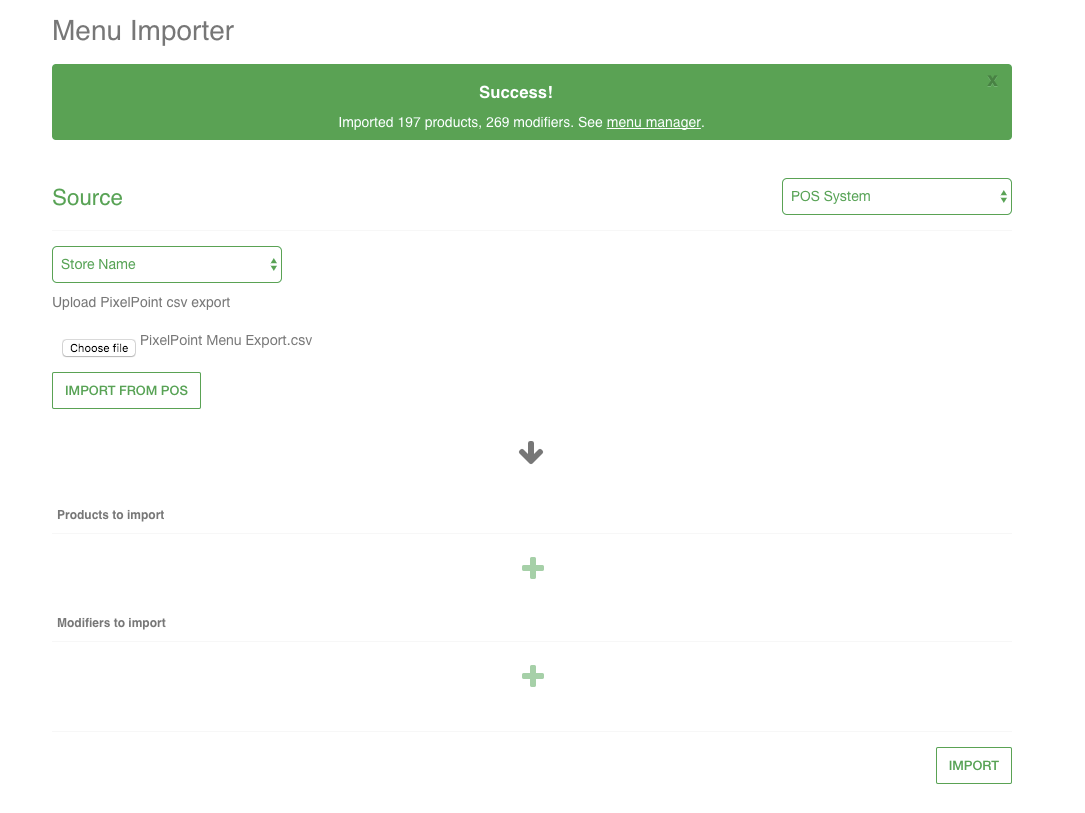Click the up/down arrows on the Store Name selector
This screenshot has height=813, width=1085.
[273, 265]
